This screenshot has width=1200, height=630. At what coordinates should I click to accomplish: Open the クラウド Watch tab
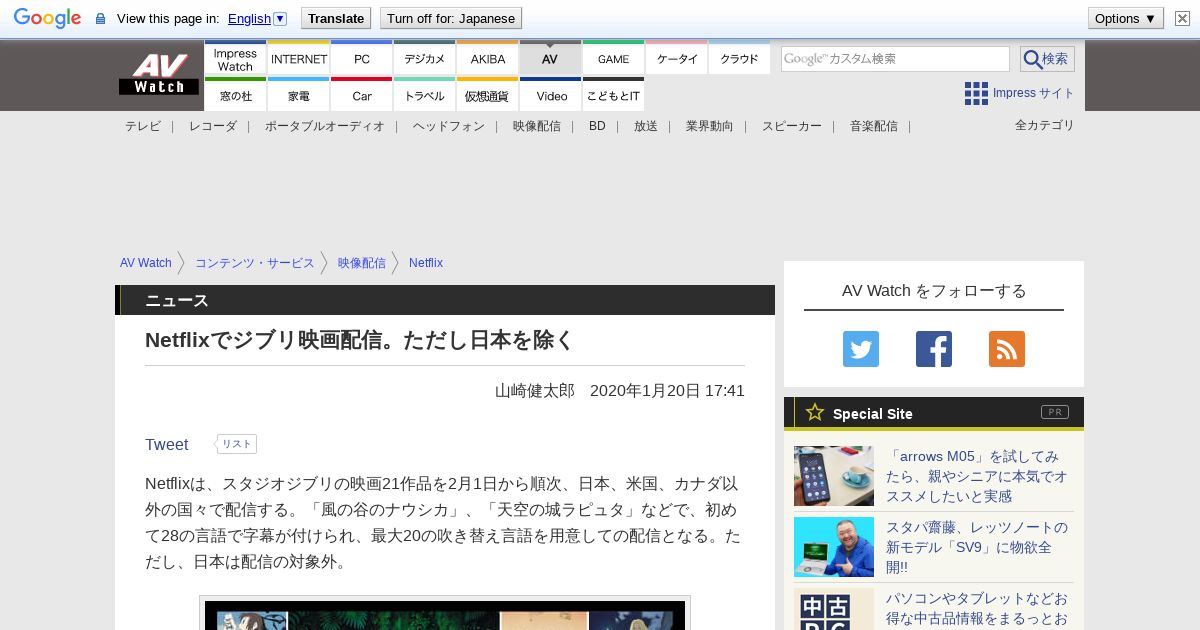point(739,59)
